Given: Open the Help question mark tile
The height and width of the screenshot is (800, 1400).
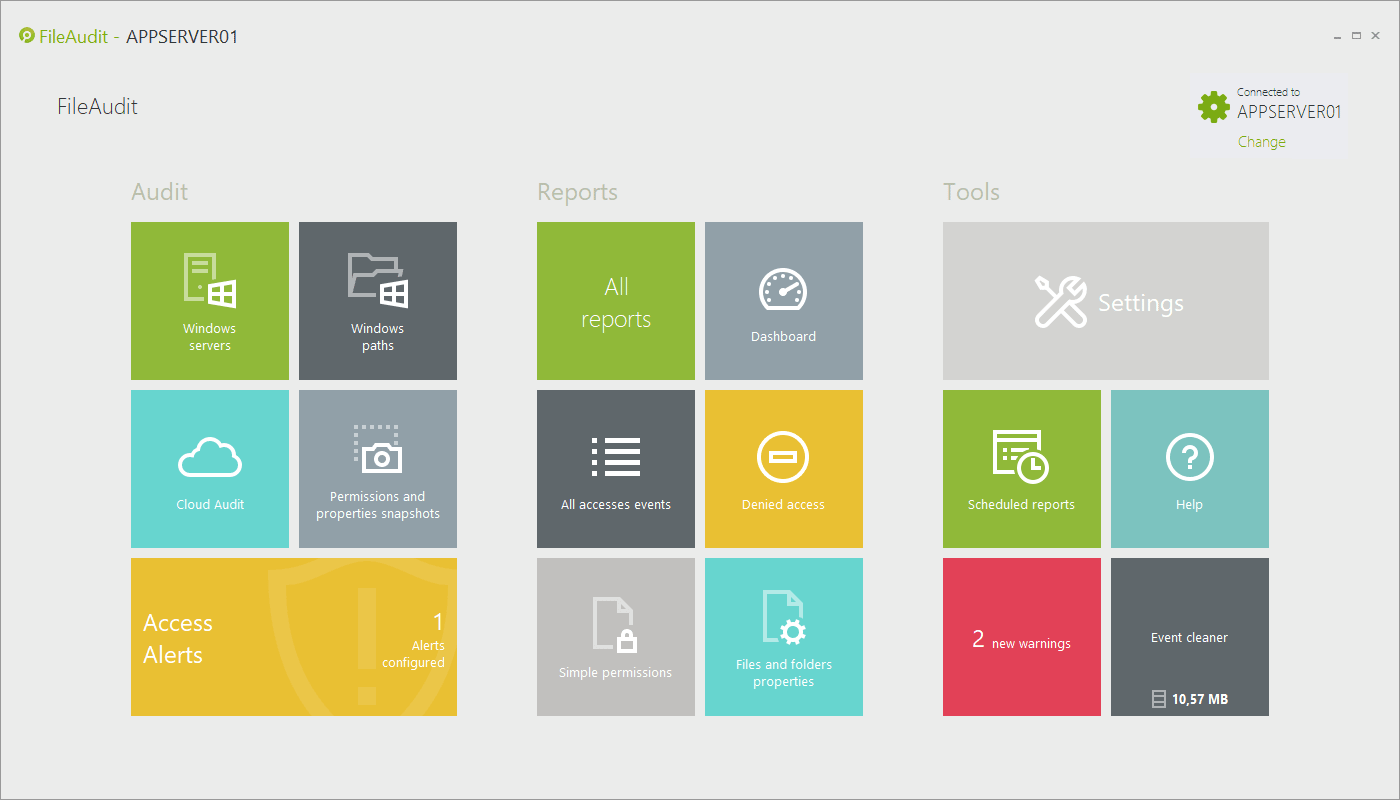Looking at the screenshot, I should tap(1190, 469).
